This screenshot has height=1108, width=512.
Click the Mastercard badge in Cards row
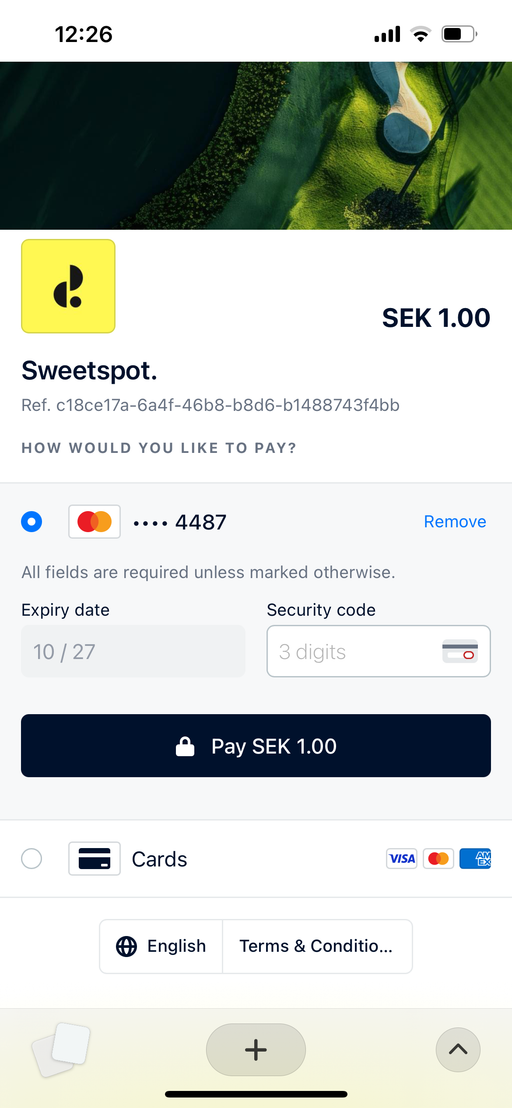point(439,859)
